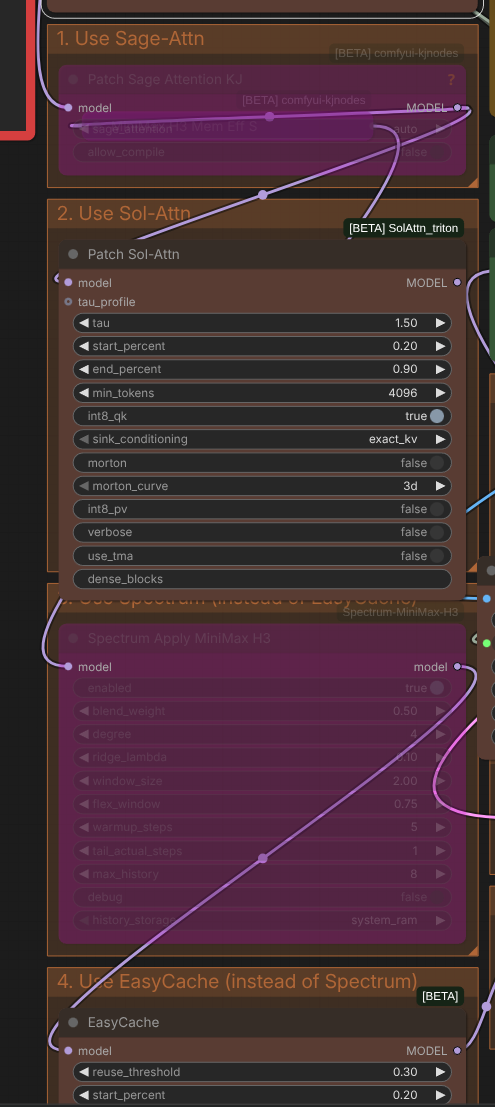Click the collapse dot on Spectrum Apply MiniMax H3

pos(73,638)
